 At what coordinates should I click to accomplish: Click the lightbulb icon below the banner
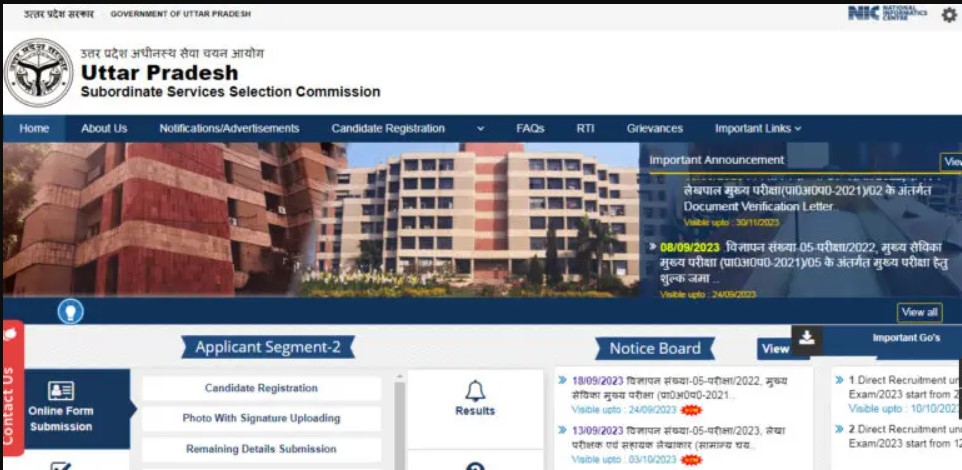71,312
